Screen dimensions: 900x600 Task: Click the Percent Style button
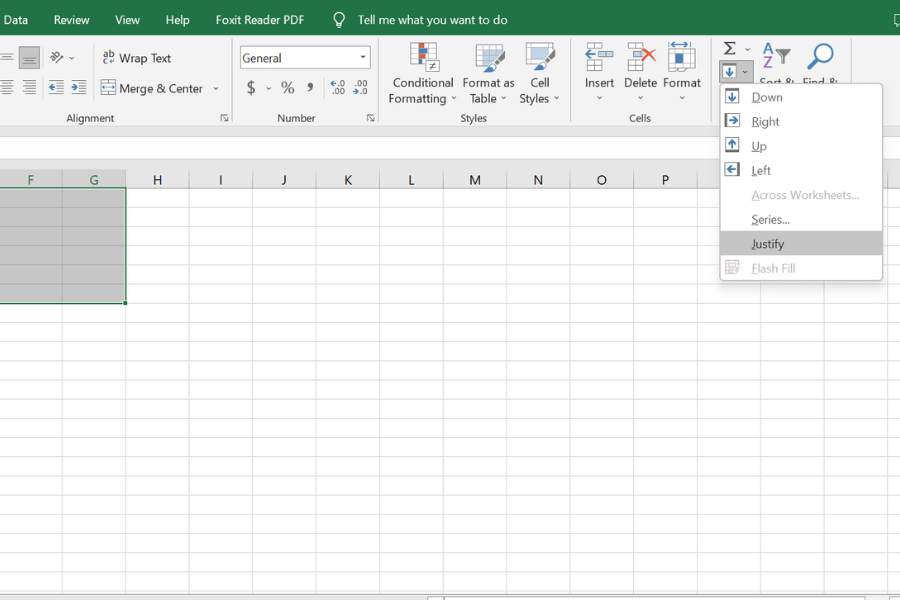click(x=287, y=88)
